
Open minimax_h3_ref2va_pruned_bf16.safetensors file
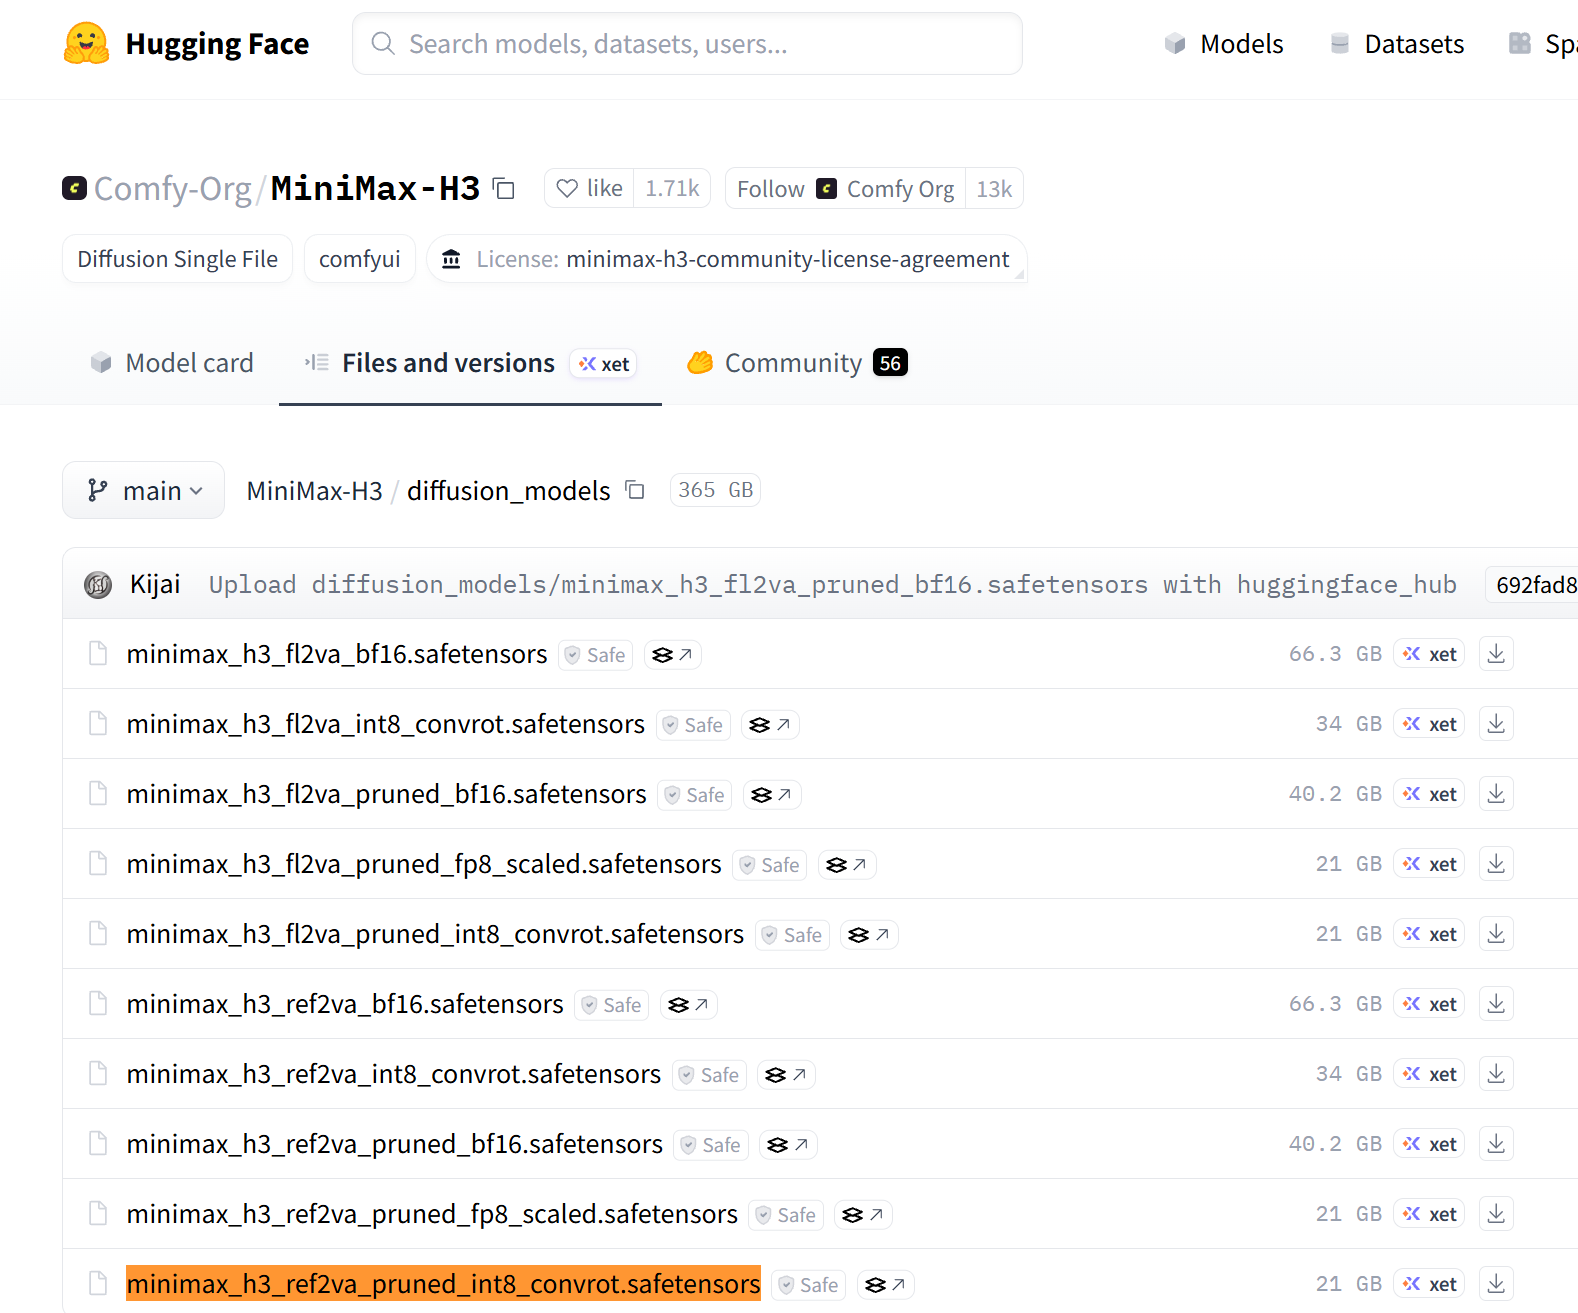[395, 1144]
